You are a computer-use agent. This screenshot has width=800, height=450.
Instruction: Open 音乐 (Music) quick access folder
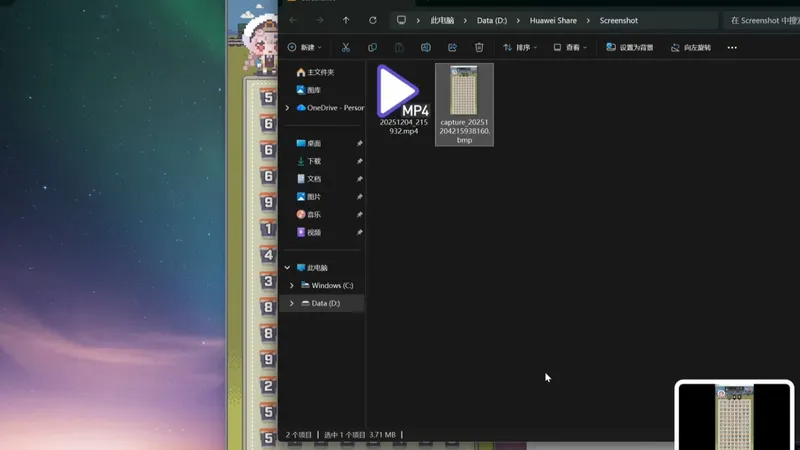pos(309,215)
